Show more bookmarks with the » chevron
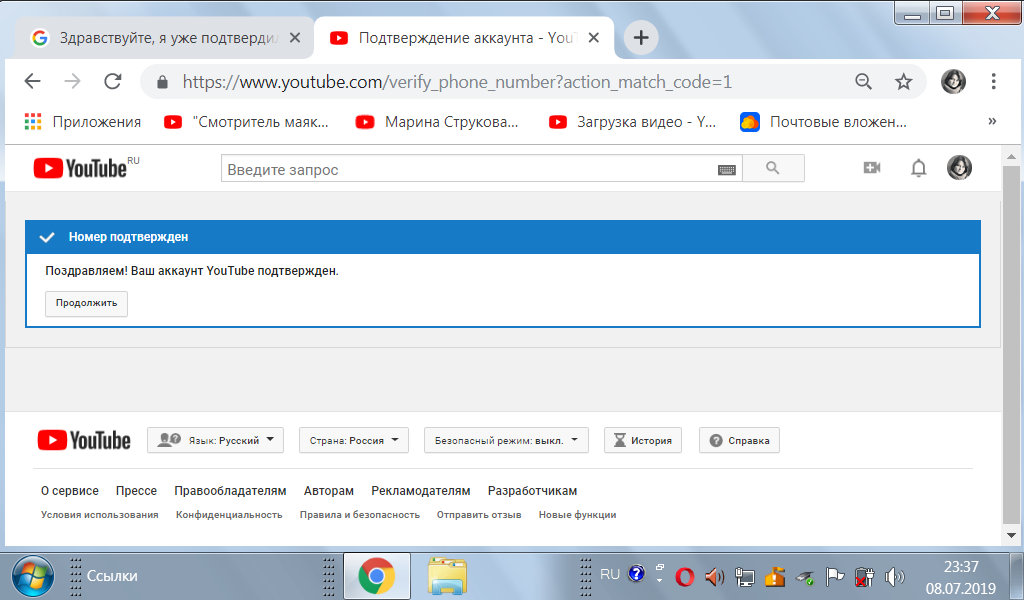The height and width of the screenshot is (600, 1024). (992, 121)
